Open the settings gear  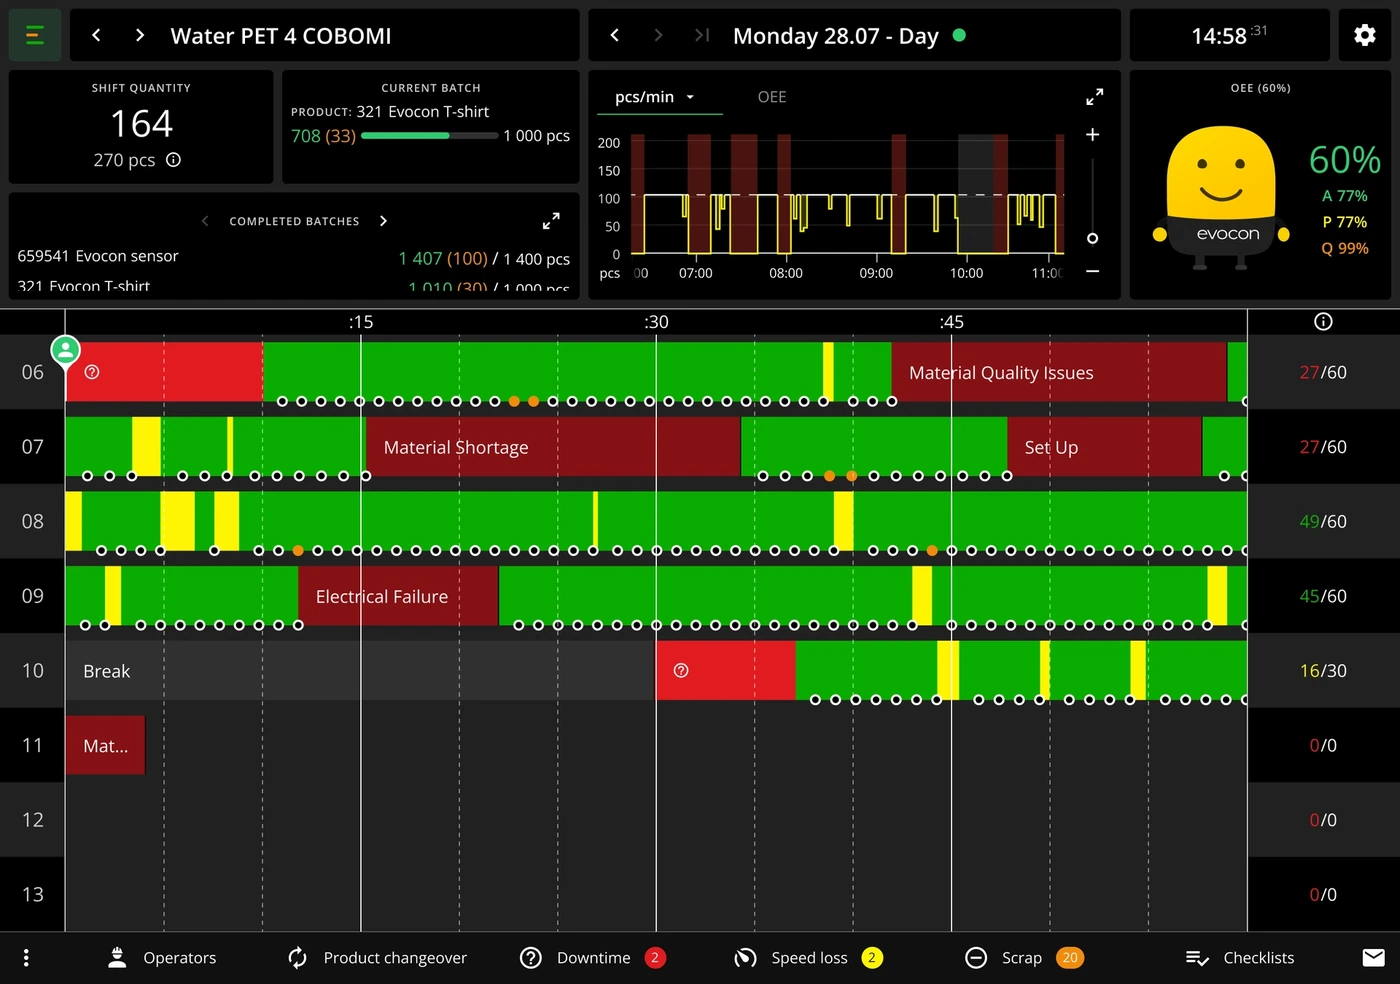click(x=1365, y=36)
